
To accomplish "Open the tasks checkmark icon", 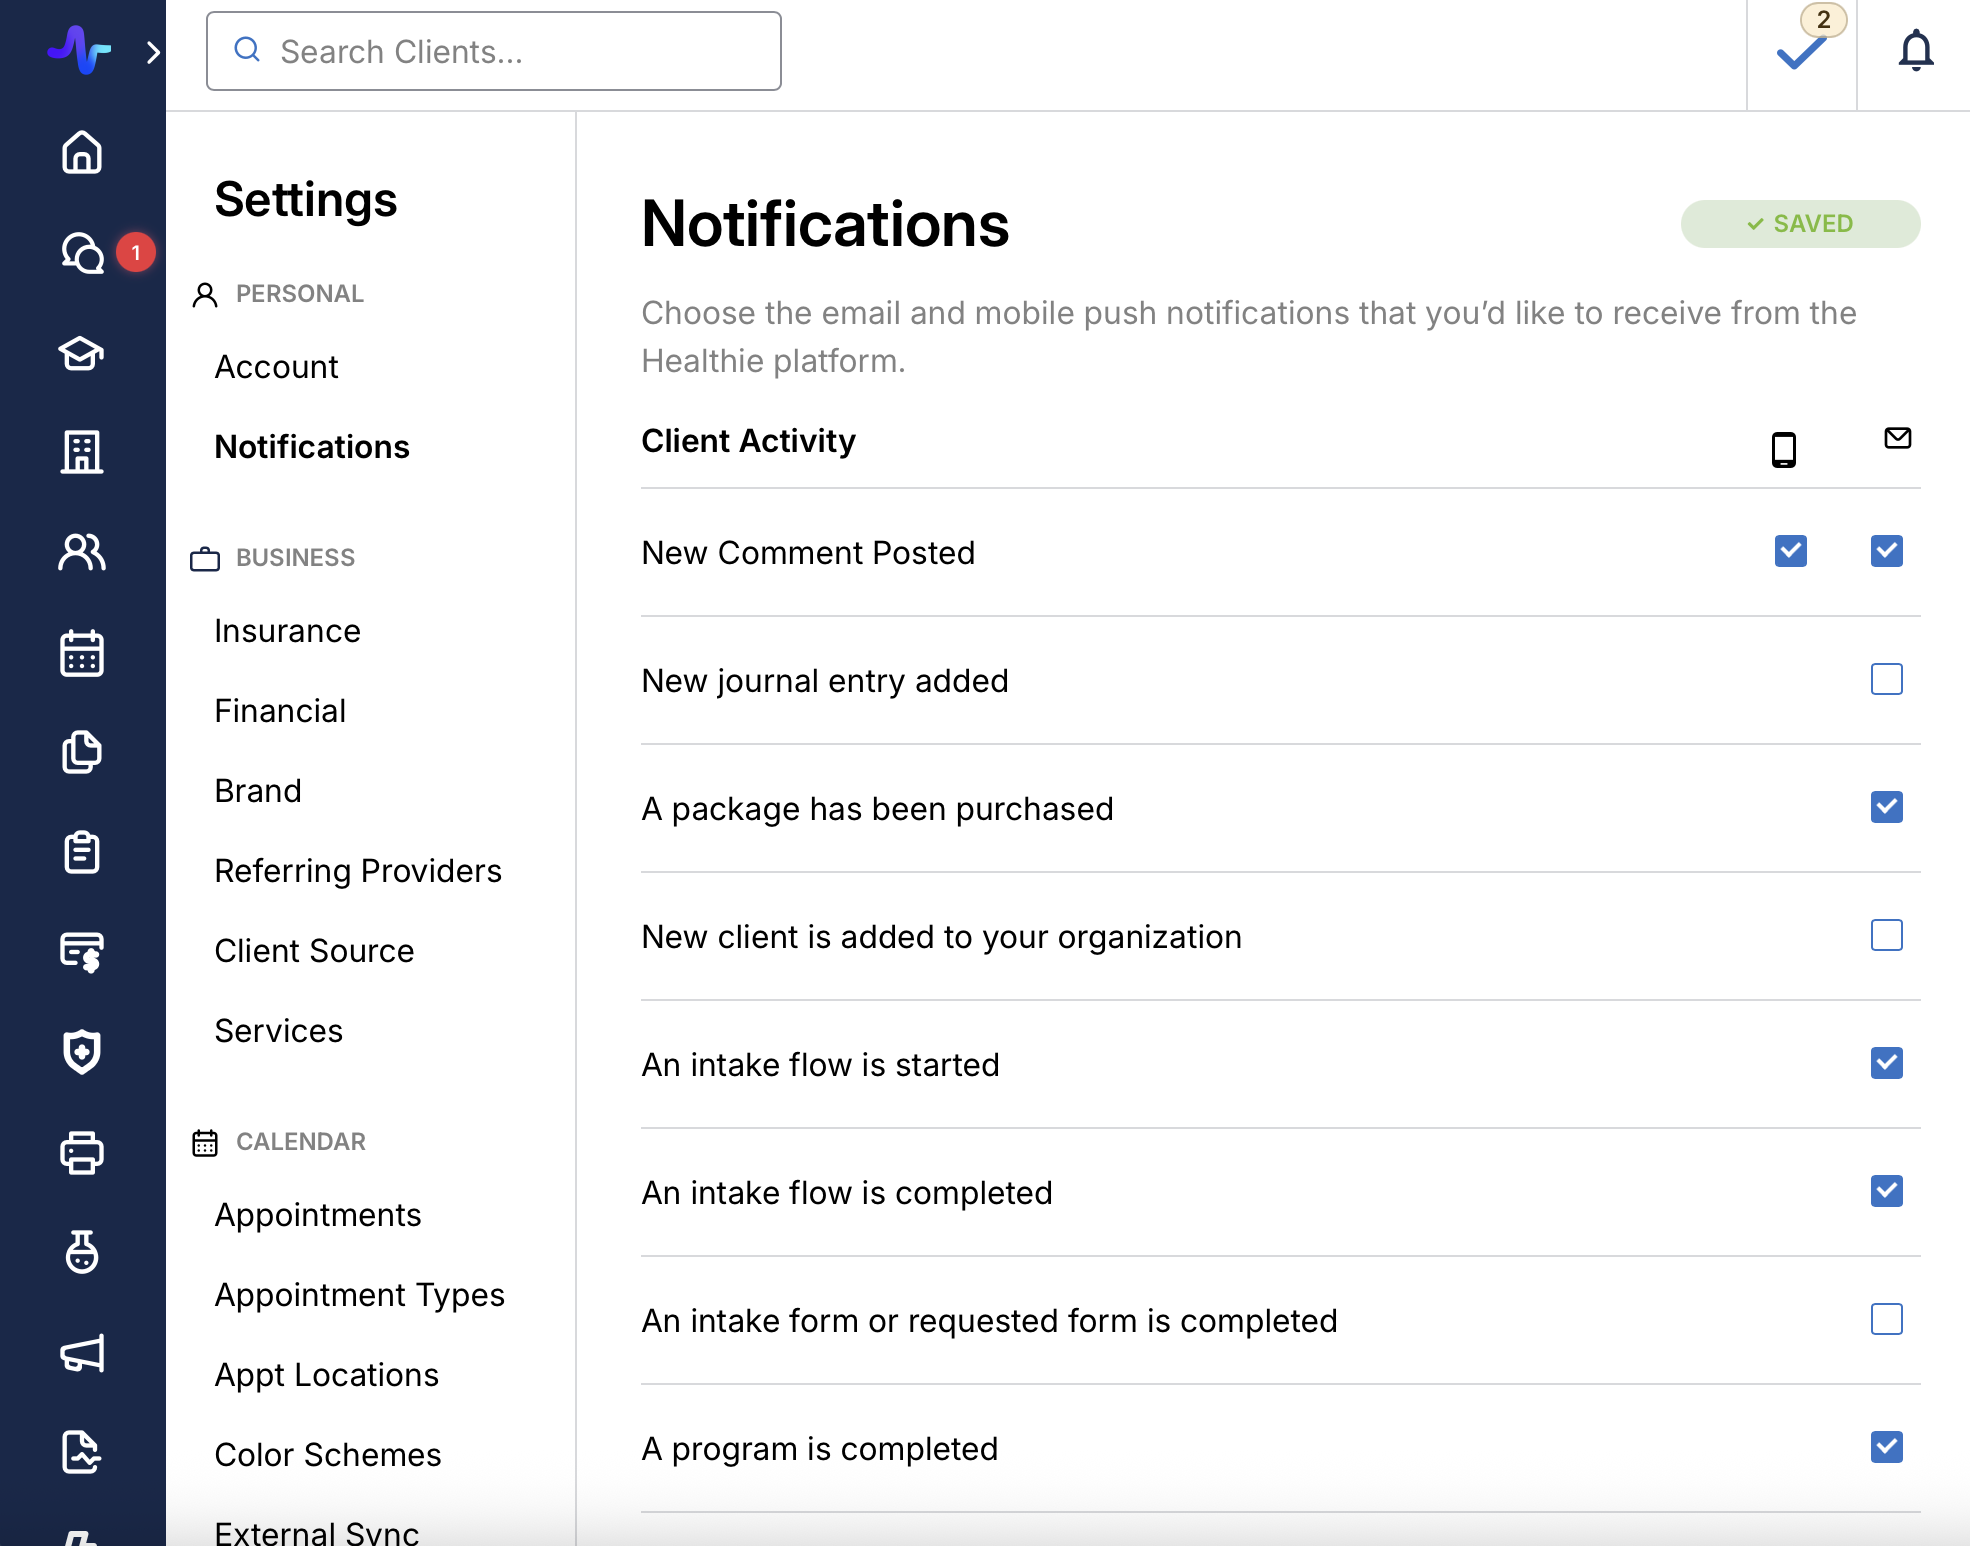I will pyautogui.click(x=1801, y=52).
